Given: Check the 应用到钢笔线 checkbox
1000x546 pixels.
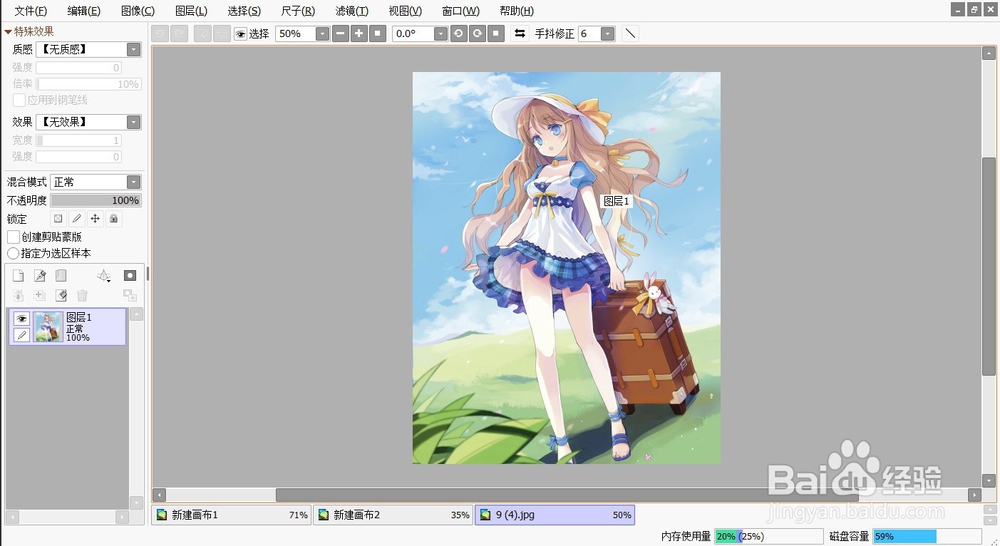Looking at the screenshot, I should pos(19,100).
